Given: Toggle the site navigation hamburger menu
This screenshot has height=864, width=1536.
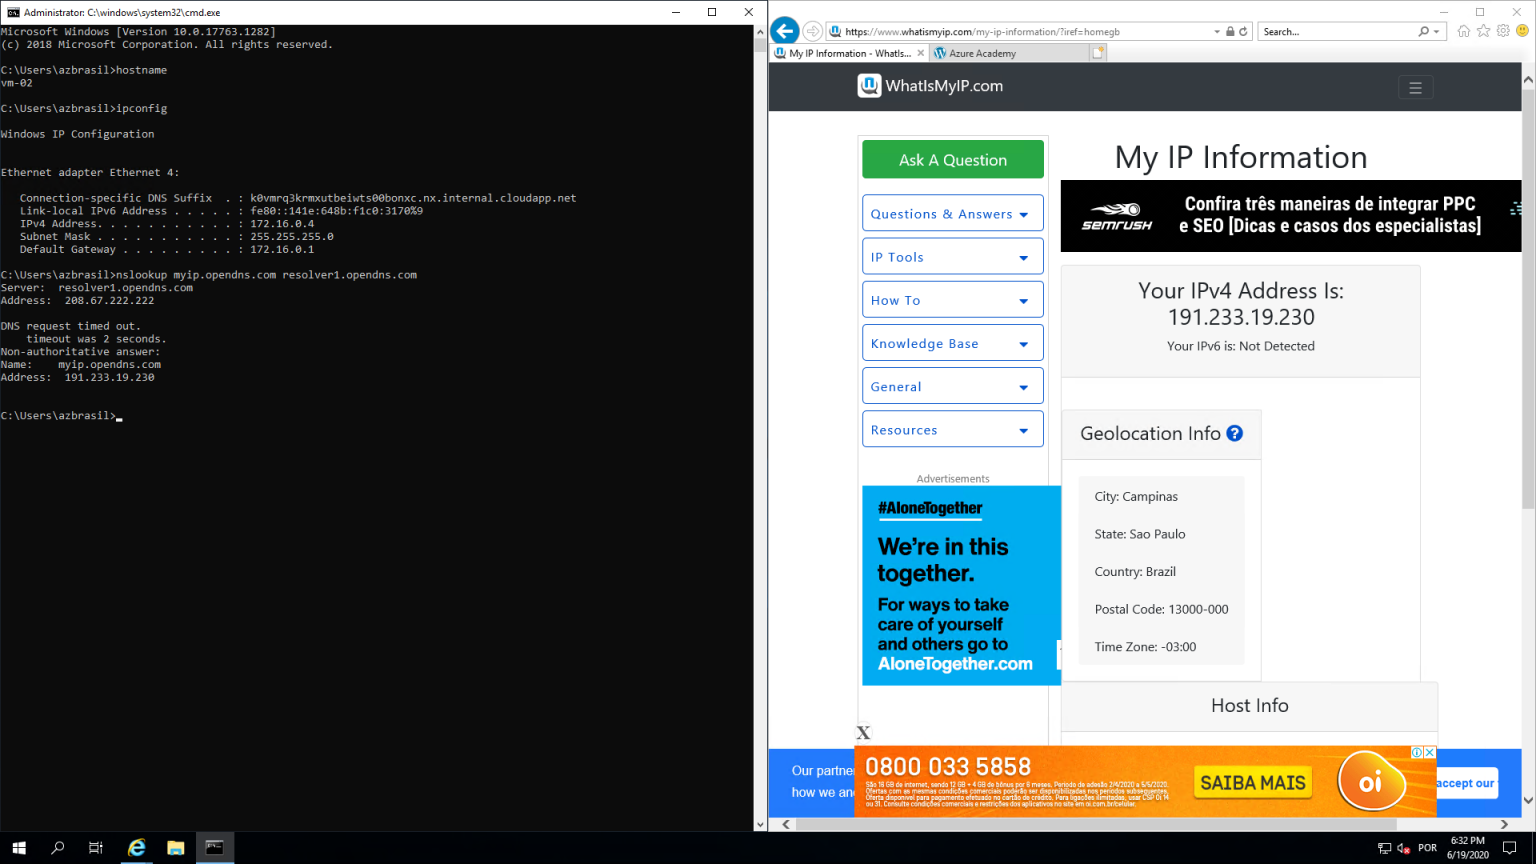Looking at the screenshot, I should pos(1415,87).
